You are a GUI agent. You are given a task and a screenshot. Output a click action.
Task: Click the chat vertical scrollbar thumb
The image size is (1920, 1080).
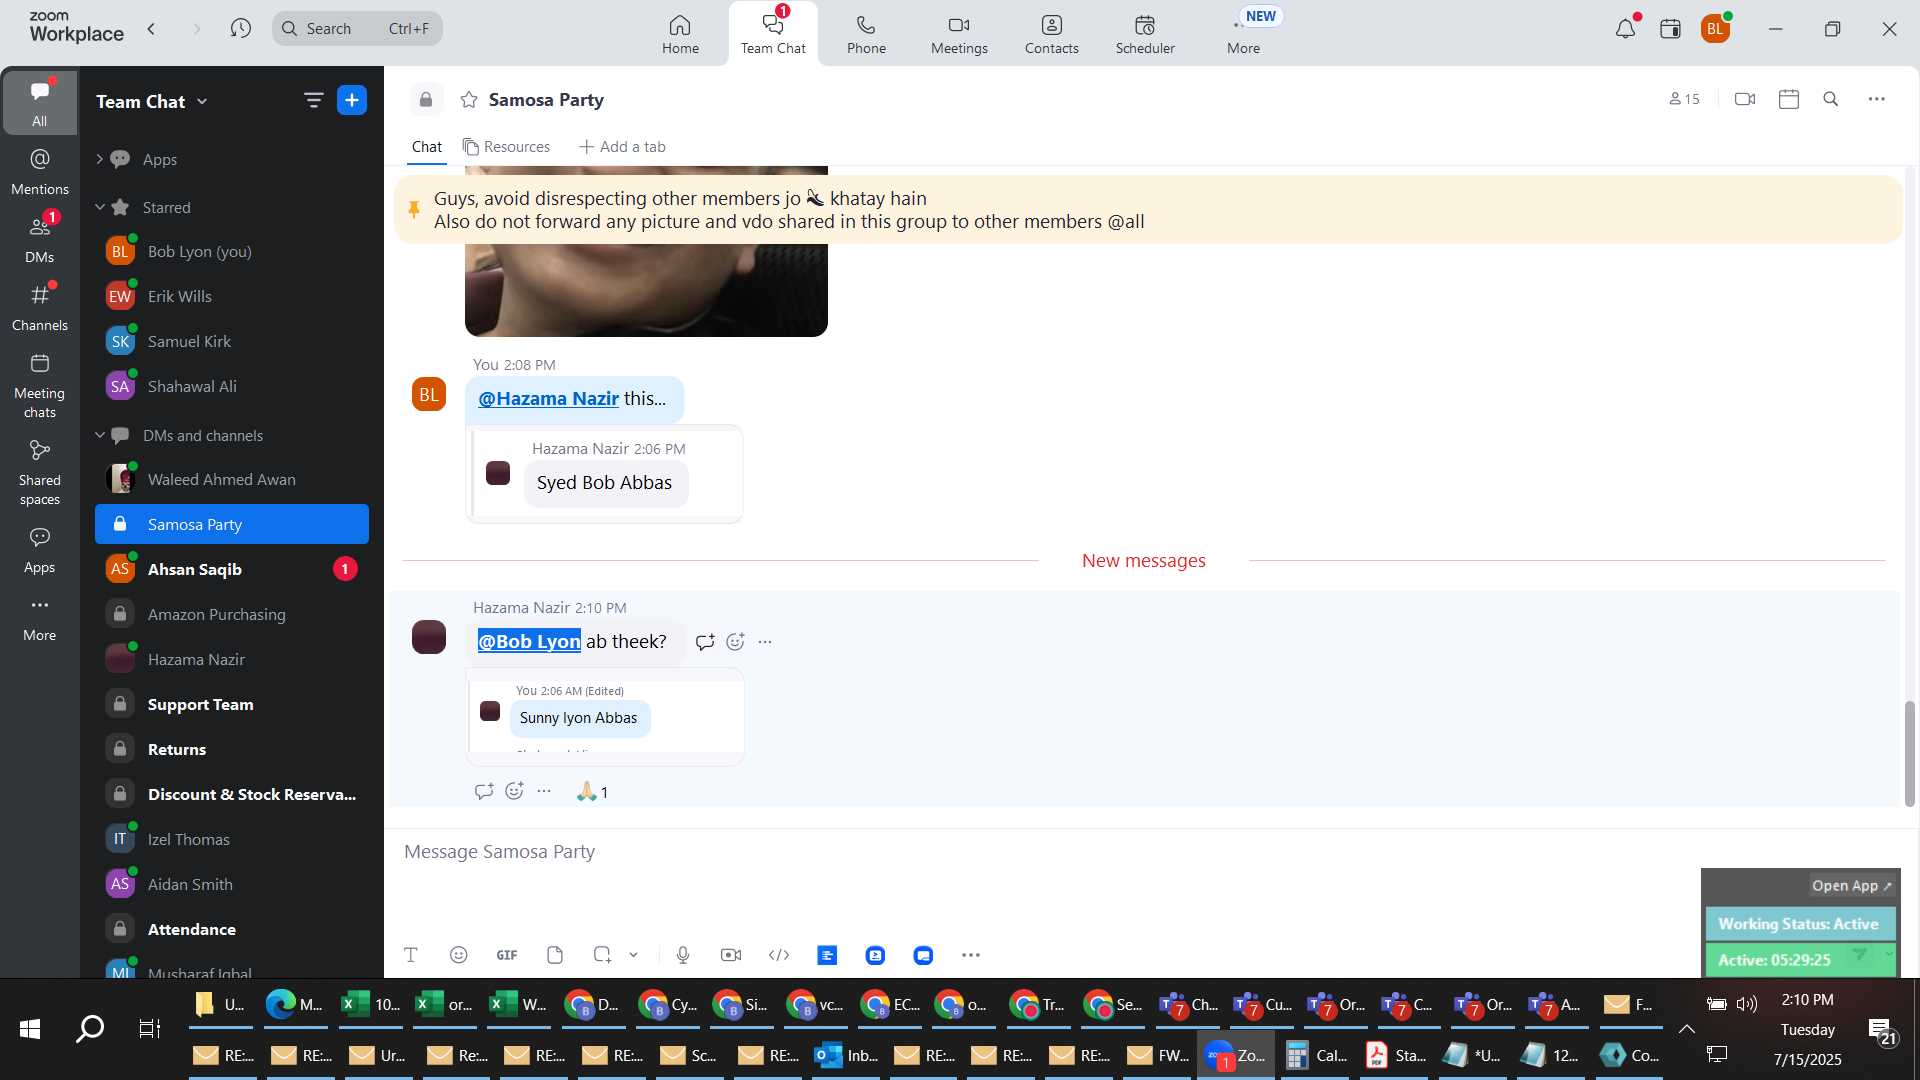(1909, 753)
